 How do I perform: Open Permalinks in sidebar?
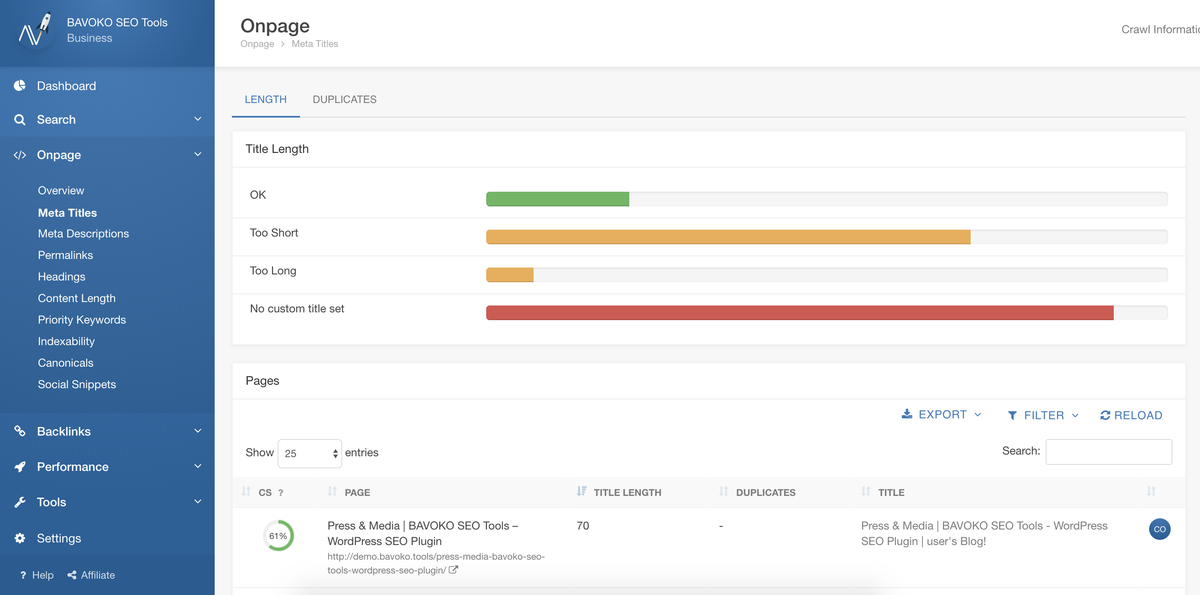65,255
